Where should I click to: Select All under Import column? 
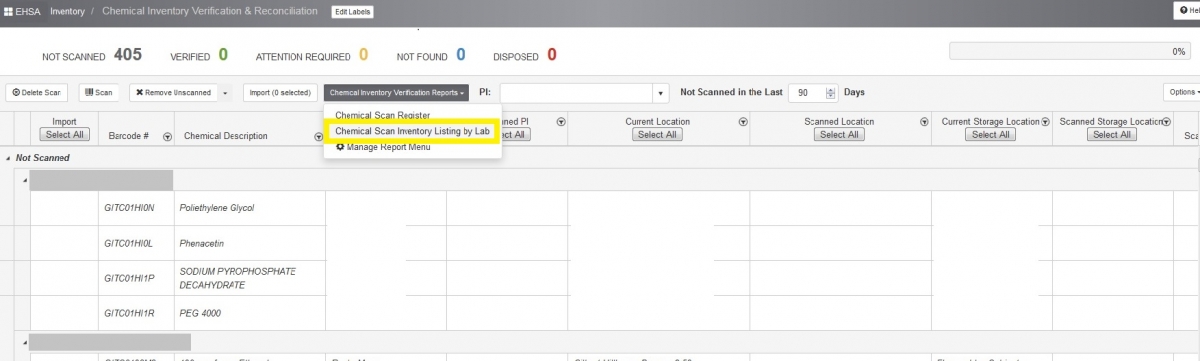tap(64, 135)
